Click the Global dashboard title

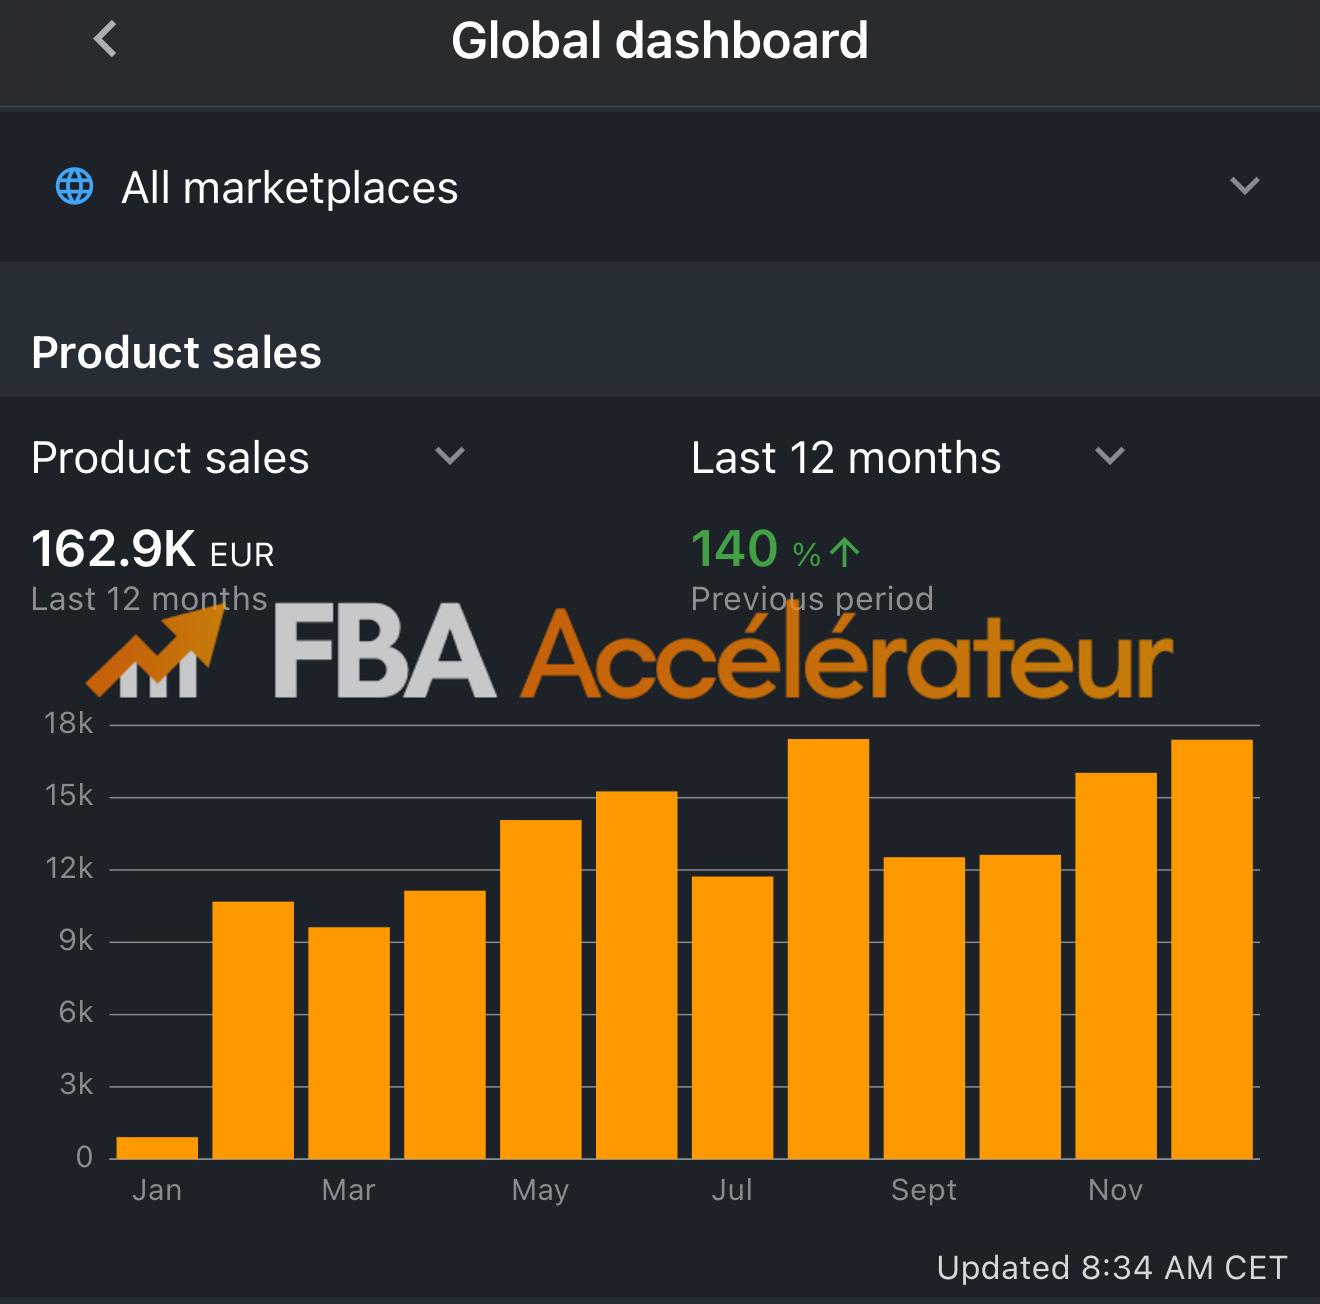pyautogui.click(x=660, y=41)
